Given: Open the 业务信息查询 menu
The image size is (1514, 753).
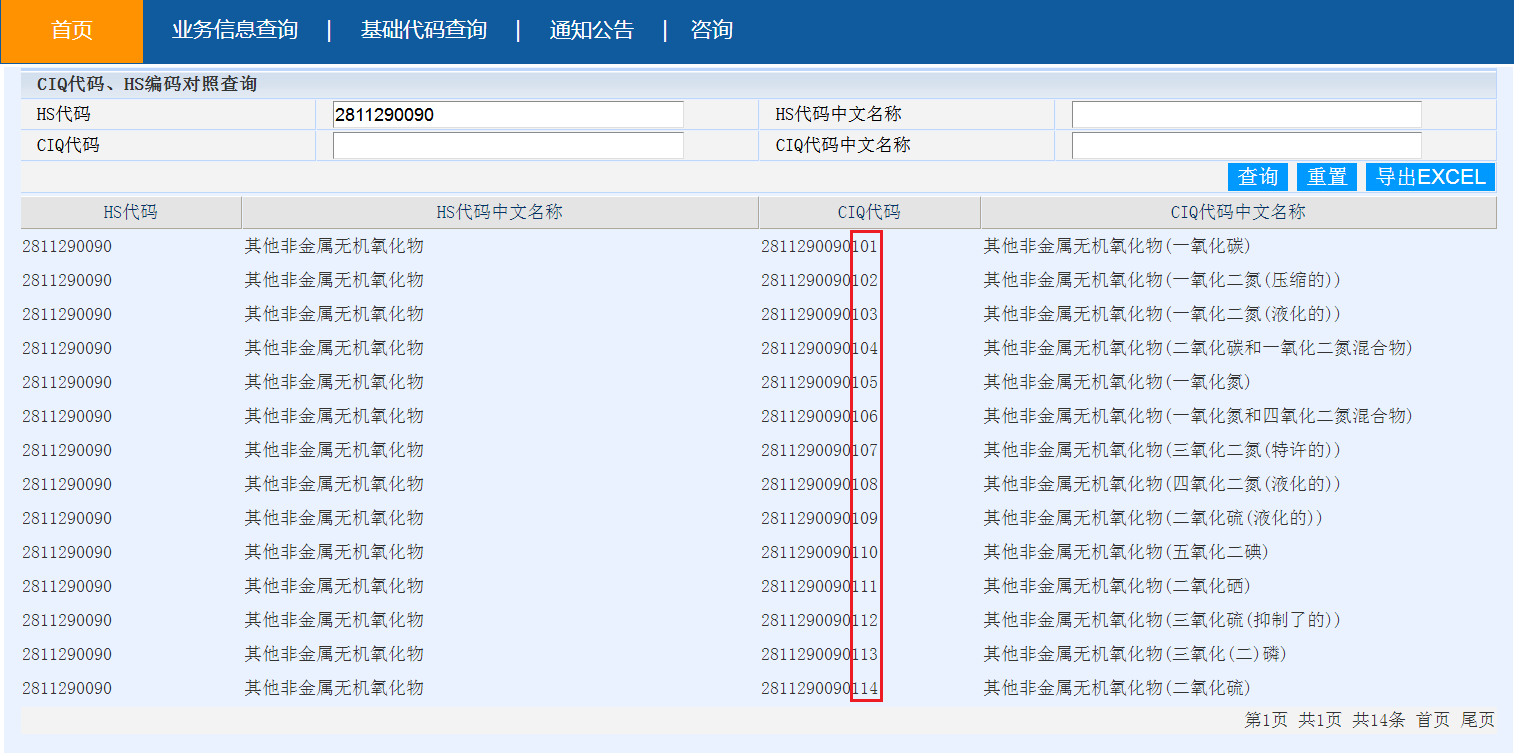Looking at the screenshot, I should click(235, 31).
